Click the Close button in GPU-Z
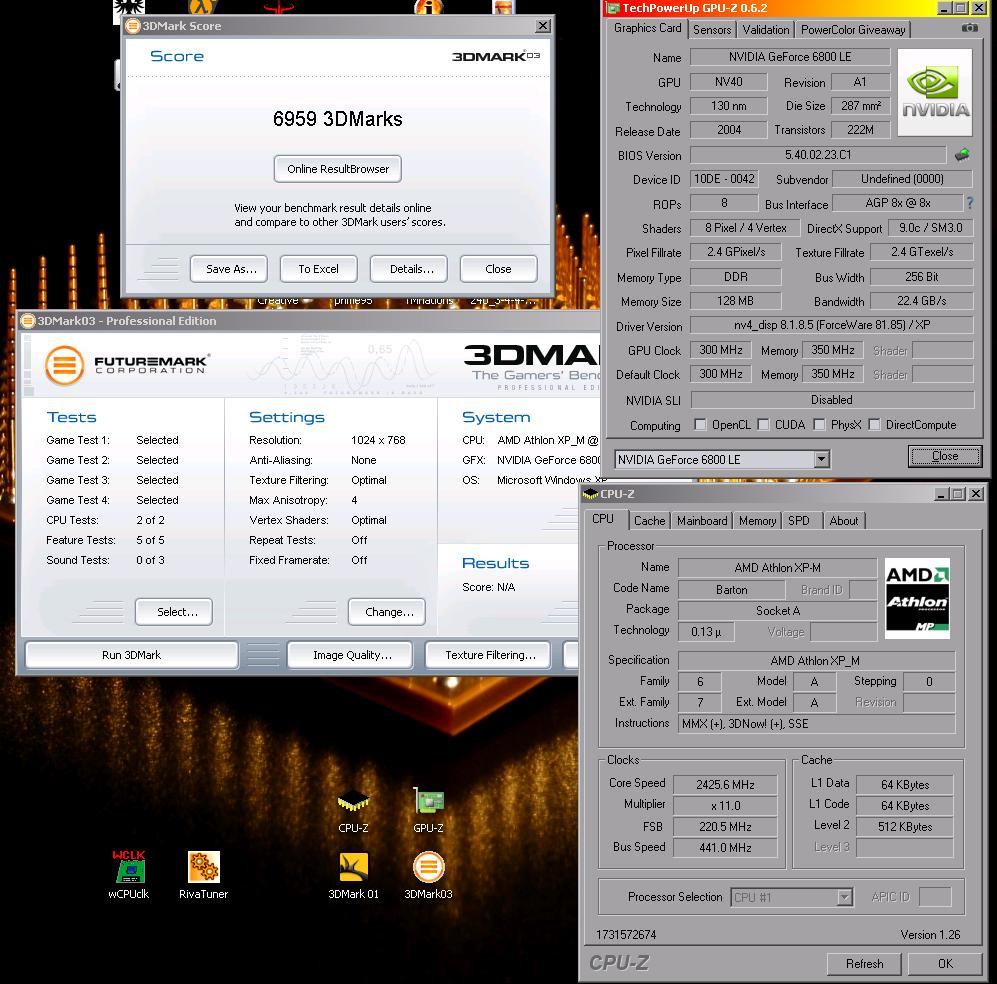The height and width of the screenshot is (984, 997). tap(945, 456)
